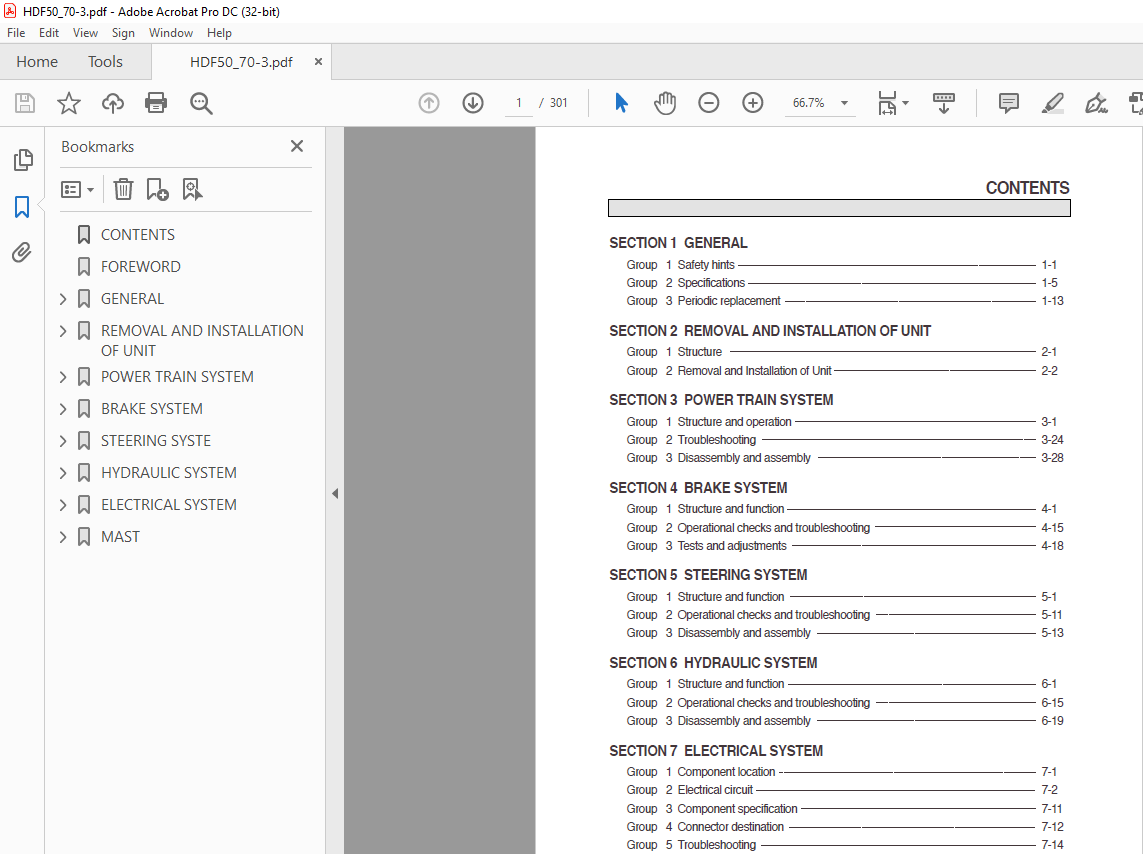This screenshot has width=1143, height=854.
Task: Print the document with printer icon
Action: click(x=156, y=103)
